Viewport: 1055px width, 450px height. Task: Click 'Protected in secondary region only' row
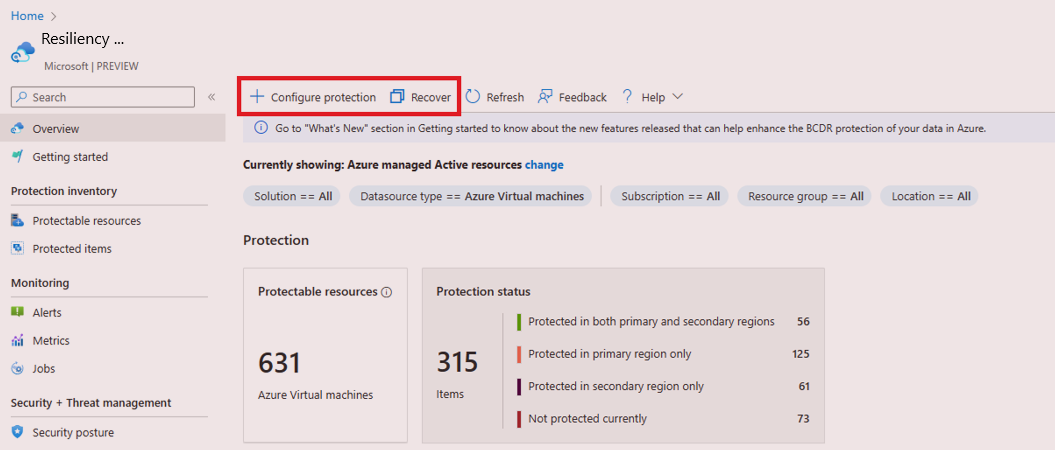(663, 386)
